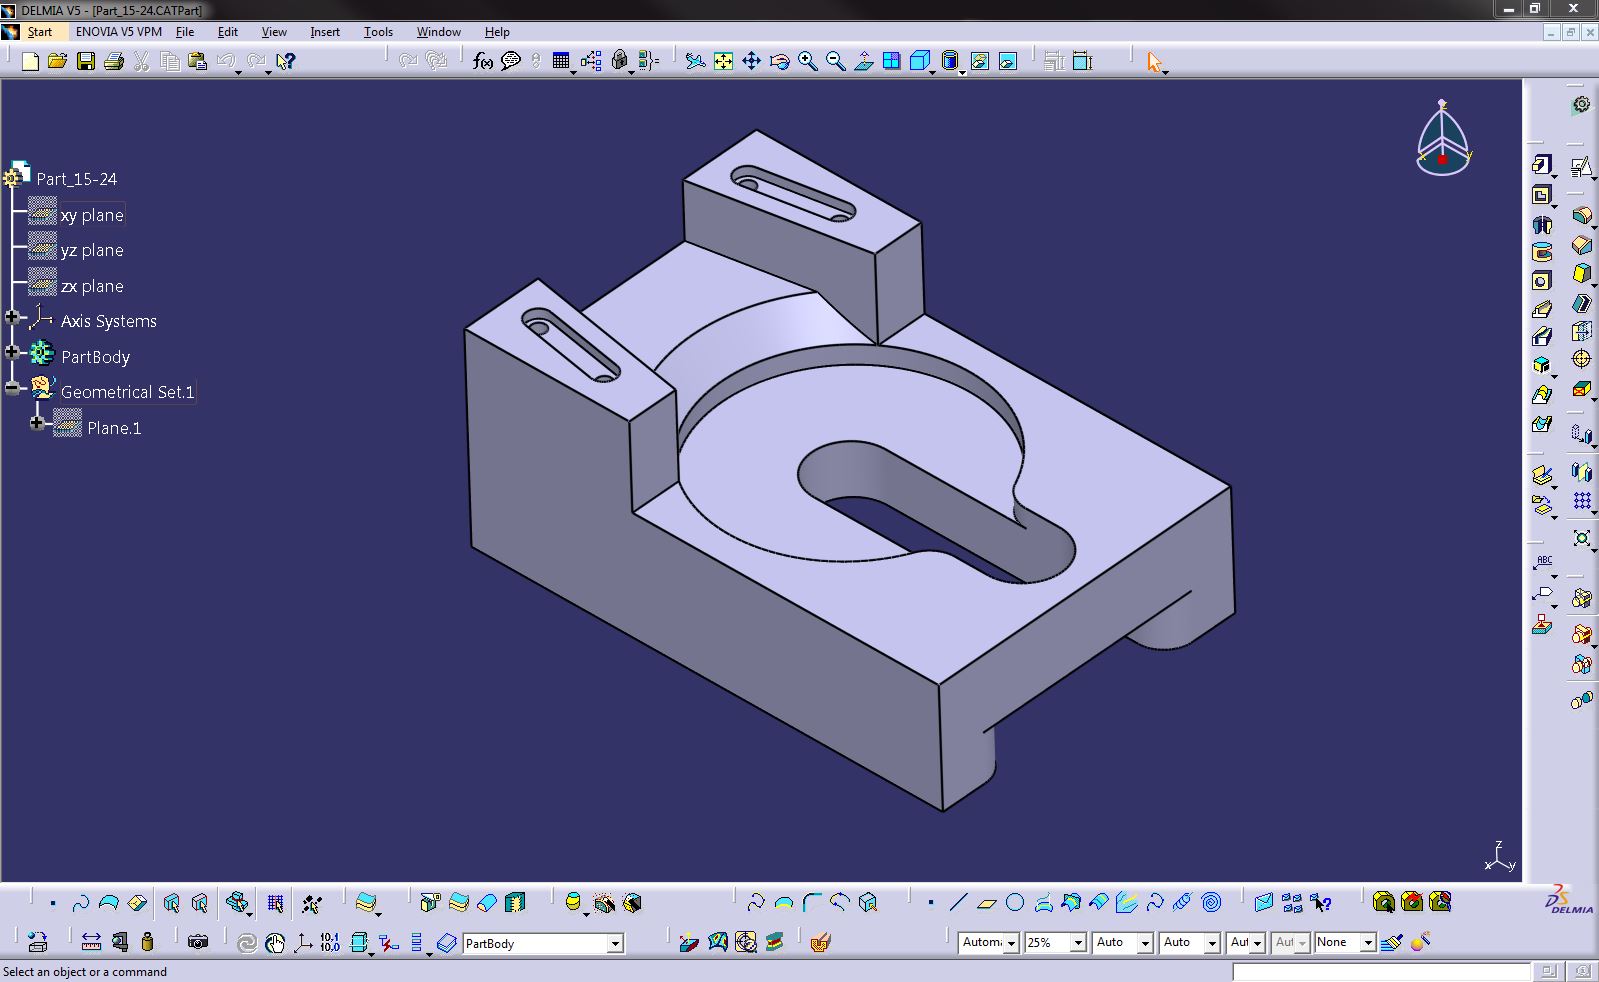Click the compass at top right
The image size is (1599, 982).
pos(1443,138)
